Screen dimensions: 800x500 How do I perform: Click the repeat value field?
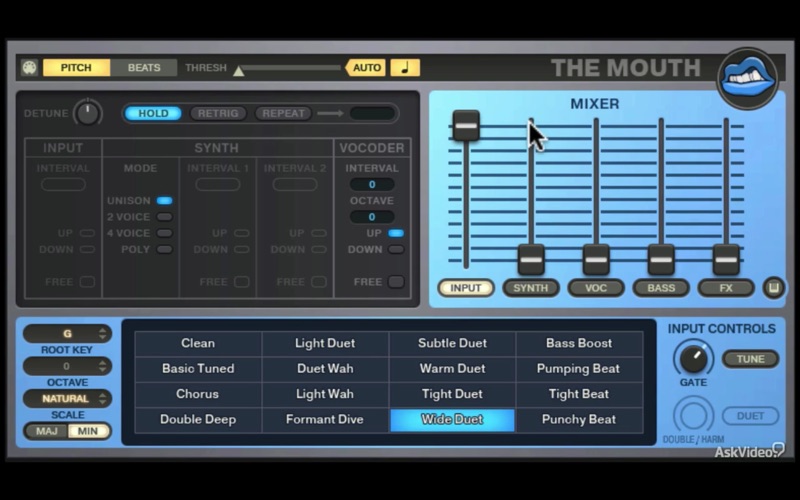(x=372, y=113)
